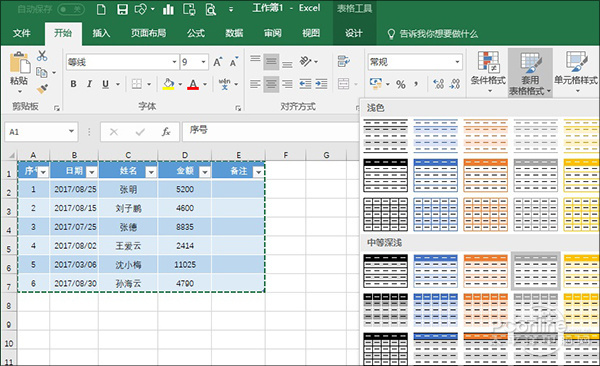Viewport: 600px width, 366px height.
Task: Click the phonetic guide wén icon
Action: click(224, 84)
